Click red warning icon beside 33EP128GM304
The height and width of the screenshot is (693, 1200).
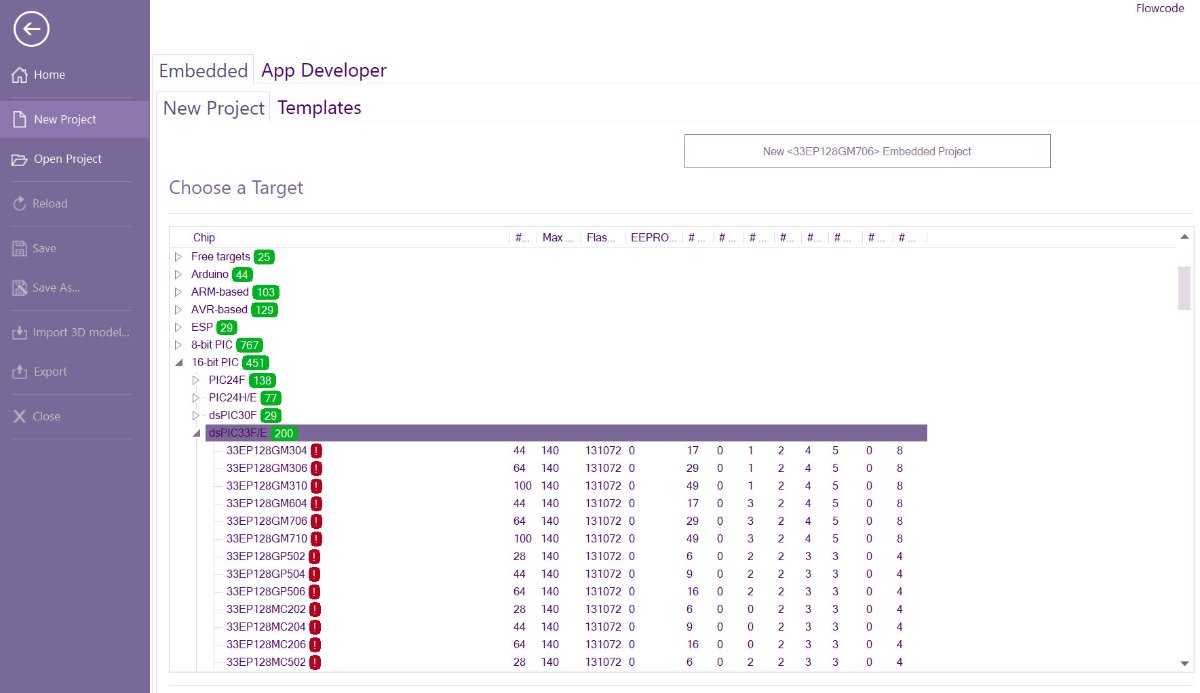316,450
